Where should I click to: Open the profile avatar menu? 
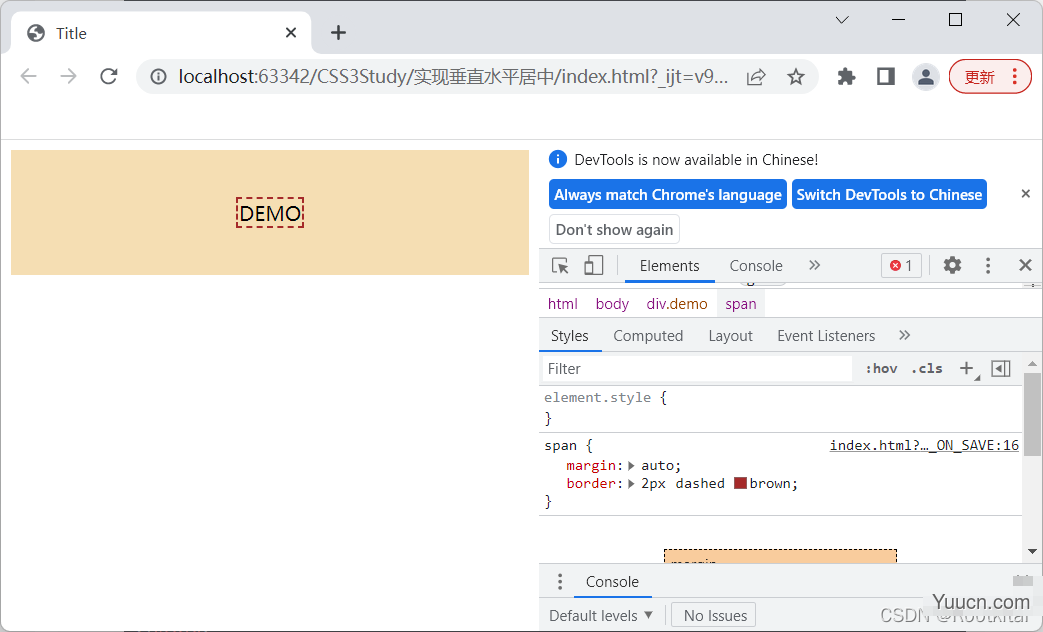click(925, 77)
